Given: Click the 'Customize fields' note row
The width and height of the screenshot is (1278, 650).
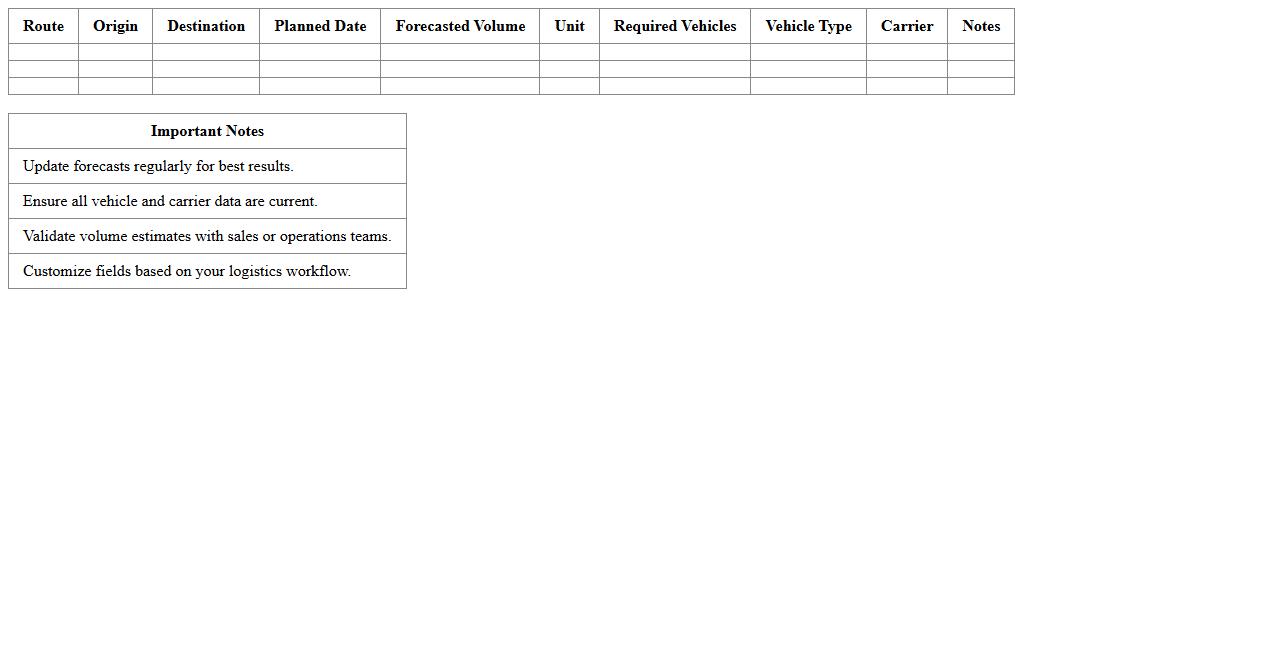Looking at the screenshot, I should click(x=187, y=271).
